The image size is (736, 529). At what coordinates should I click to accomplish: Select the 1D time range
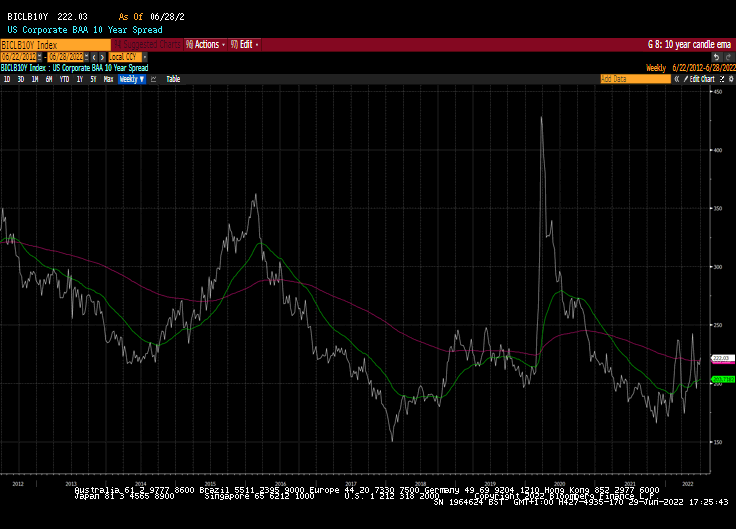(7, 79)
